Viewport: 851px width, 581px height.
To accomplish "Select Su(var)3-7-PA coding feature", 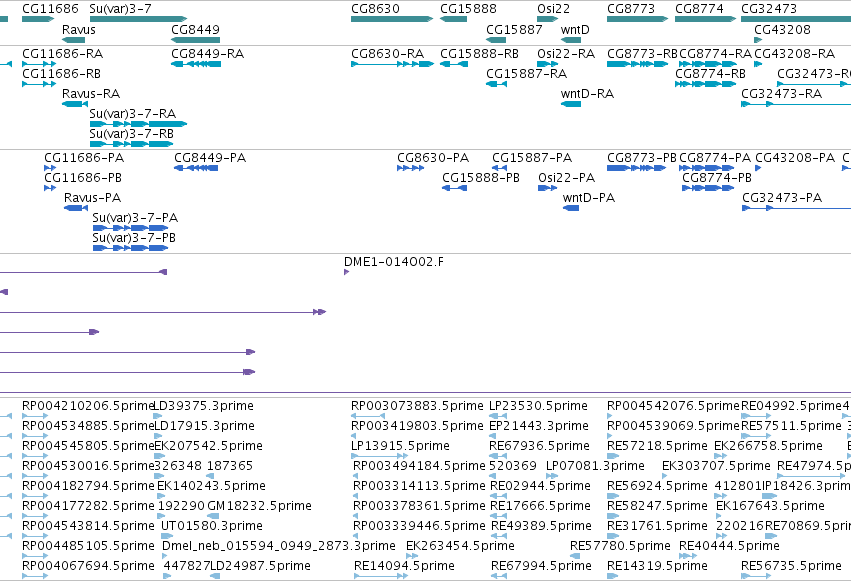I will (x=130, y=228).
